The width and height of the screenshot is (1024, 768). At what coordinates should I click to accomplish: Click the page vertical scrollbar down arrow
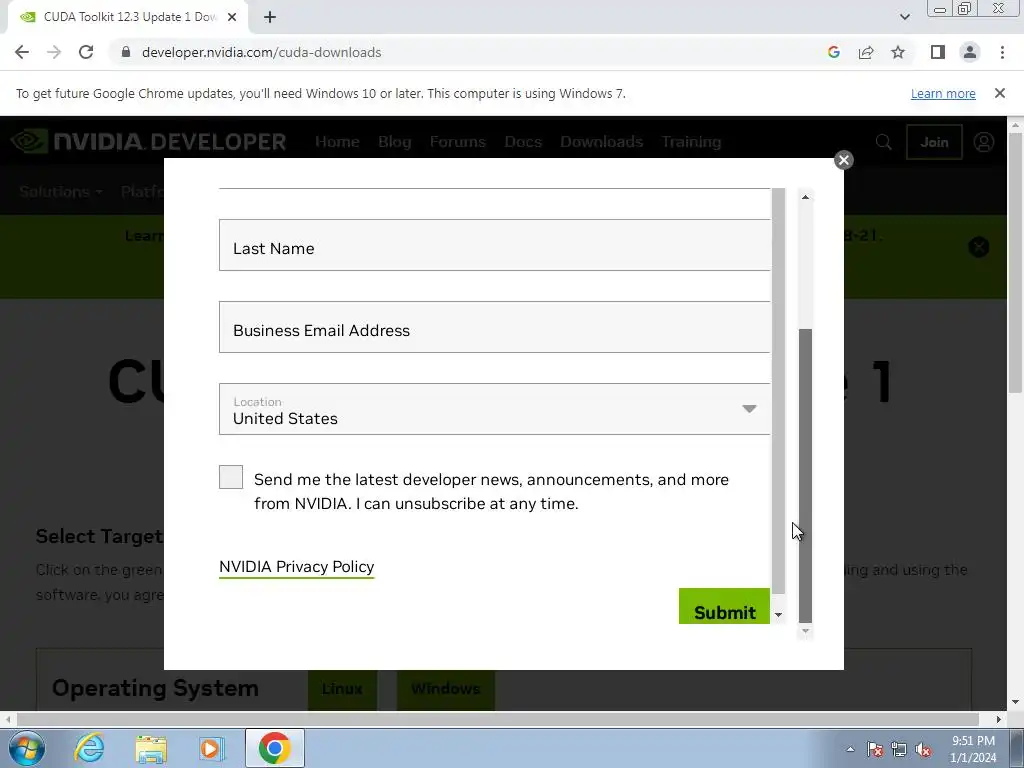1015,703
